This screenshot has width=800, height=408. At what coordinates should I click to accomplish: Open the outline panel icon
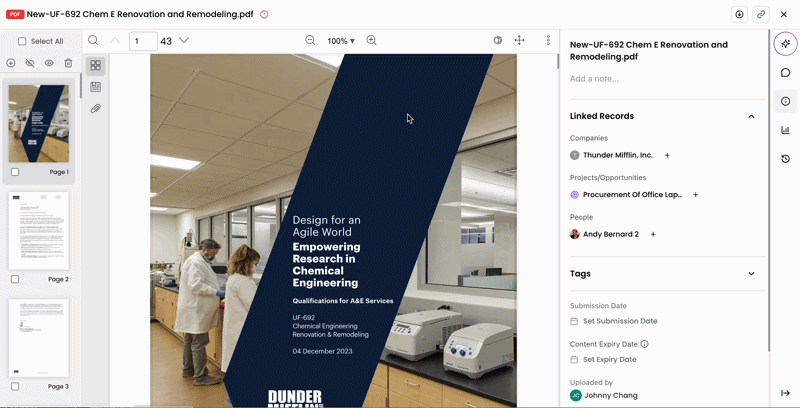click(x=95, y=87)
